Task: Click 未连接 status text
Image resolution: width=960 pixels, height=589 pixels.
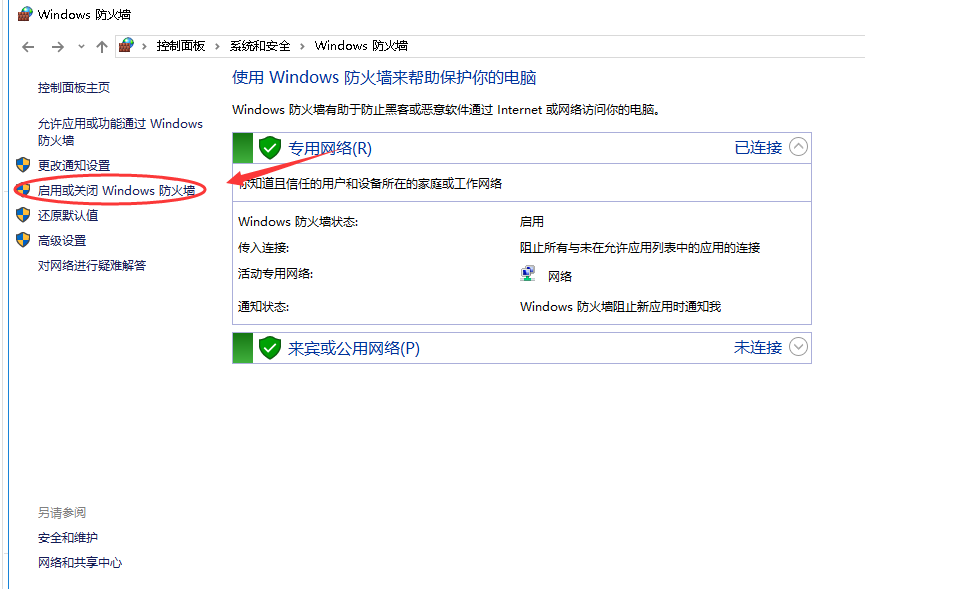Action: click(758, 348)
